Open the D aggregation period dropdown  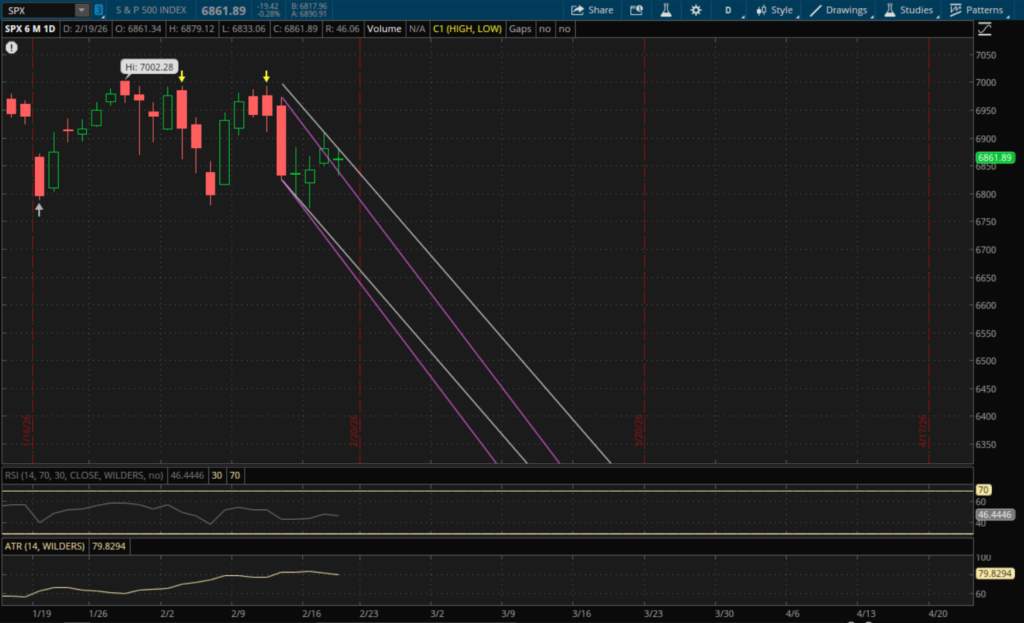click(728, 10)
